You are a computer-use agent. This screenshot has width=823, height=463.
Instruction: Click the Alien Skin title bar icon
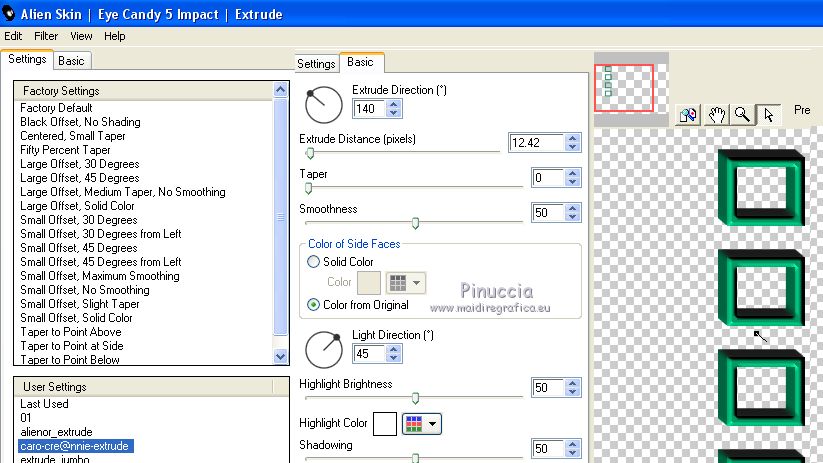coord(8,13)
